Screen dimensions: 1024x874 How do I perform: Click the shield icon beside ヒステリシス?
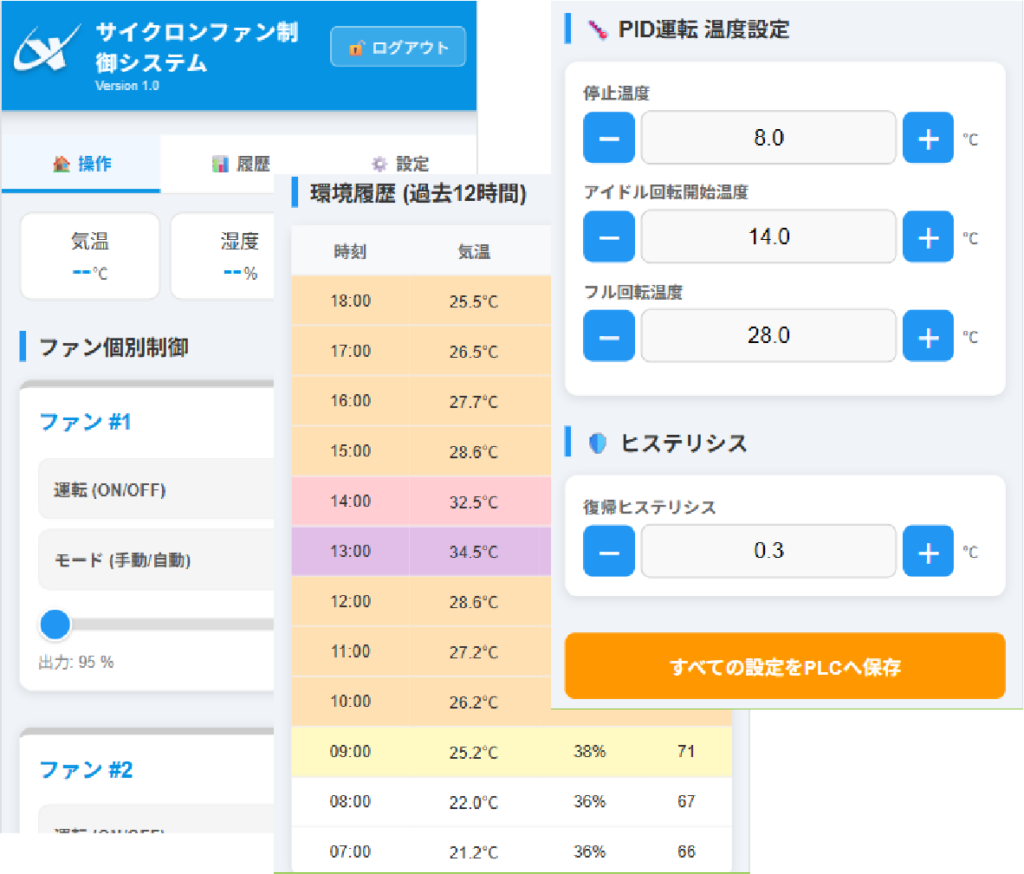pyautogui.click(x=598, y=444)
